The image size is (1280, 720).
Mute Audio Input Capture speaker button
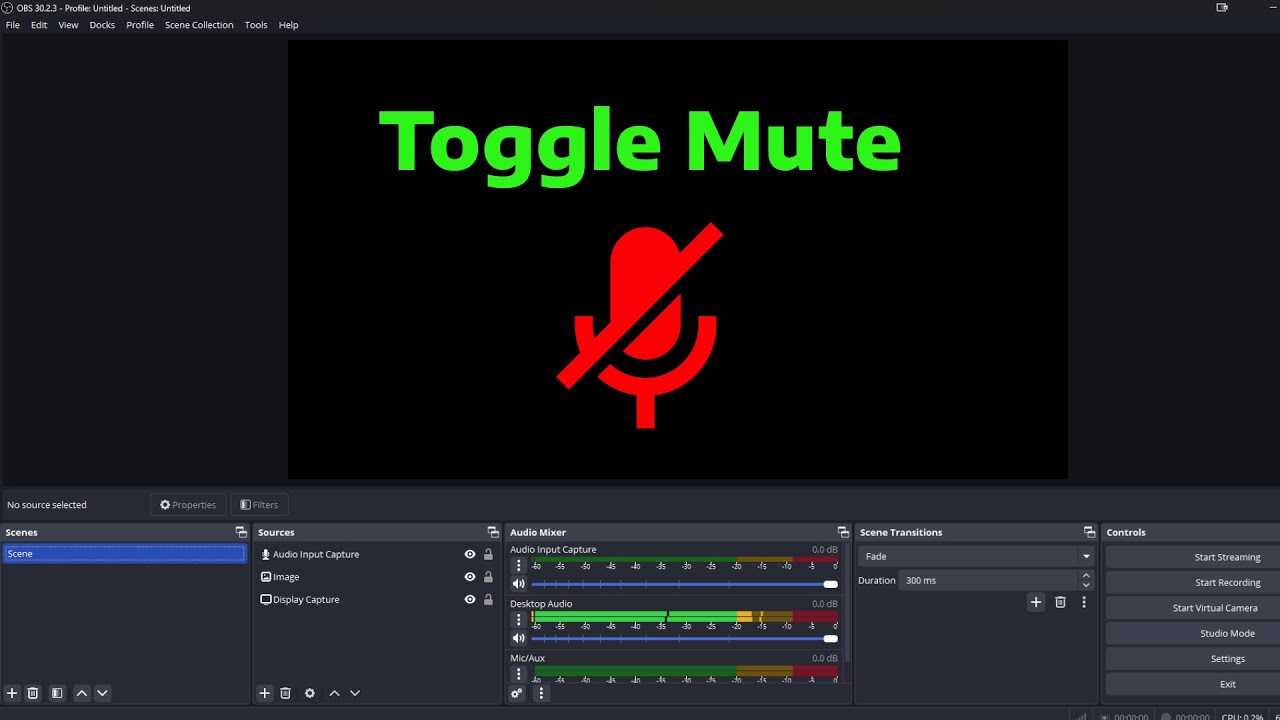[518, 584]
